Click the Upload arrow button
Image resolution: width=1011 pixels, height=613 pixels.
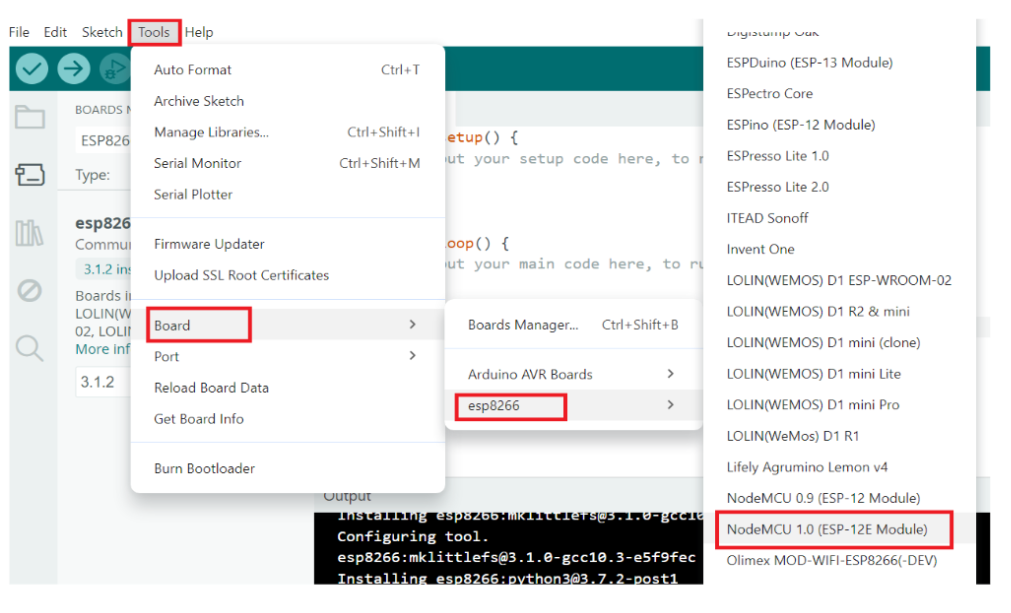point(74,68)
